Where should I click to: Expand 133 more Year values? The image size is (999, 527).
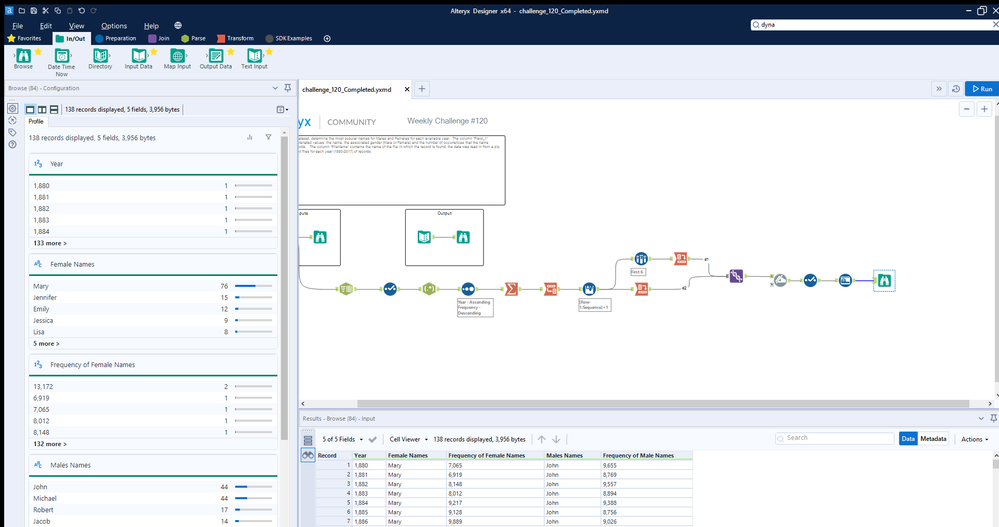pos(50,243)
